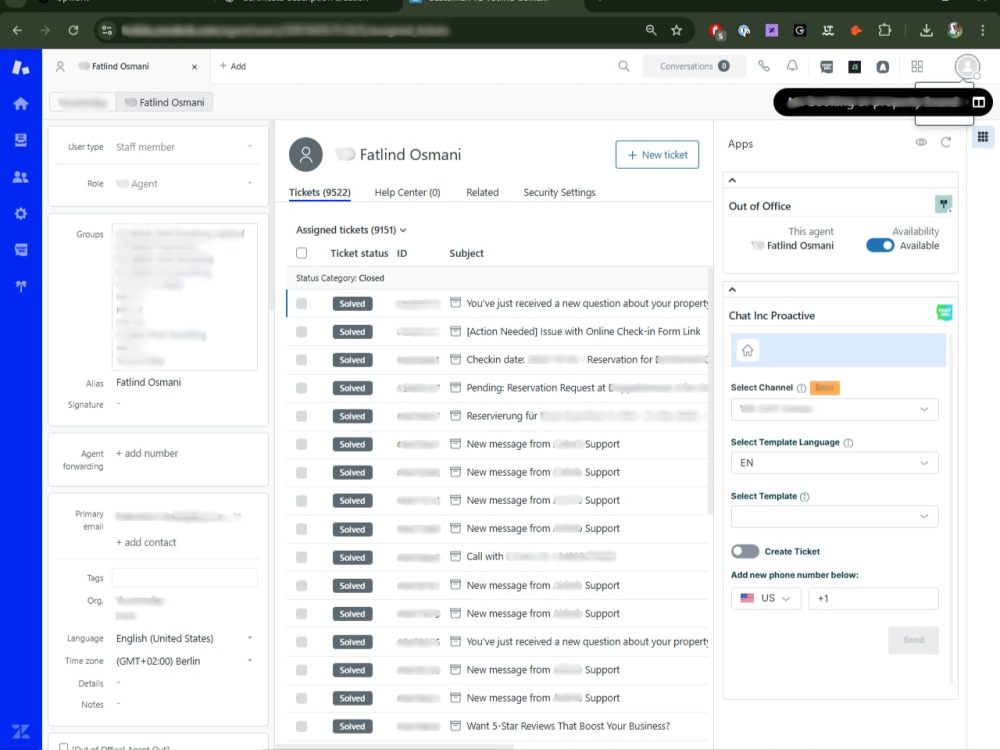The height and width of the screenshot is (750, 1000).
Task: Check the Checkin date ticket checkbox
Action: [302, 360]
